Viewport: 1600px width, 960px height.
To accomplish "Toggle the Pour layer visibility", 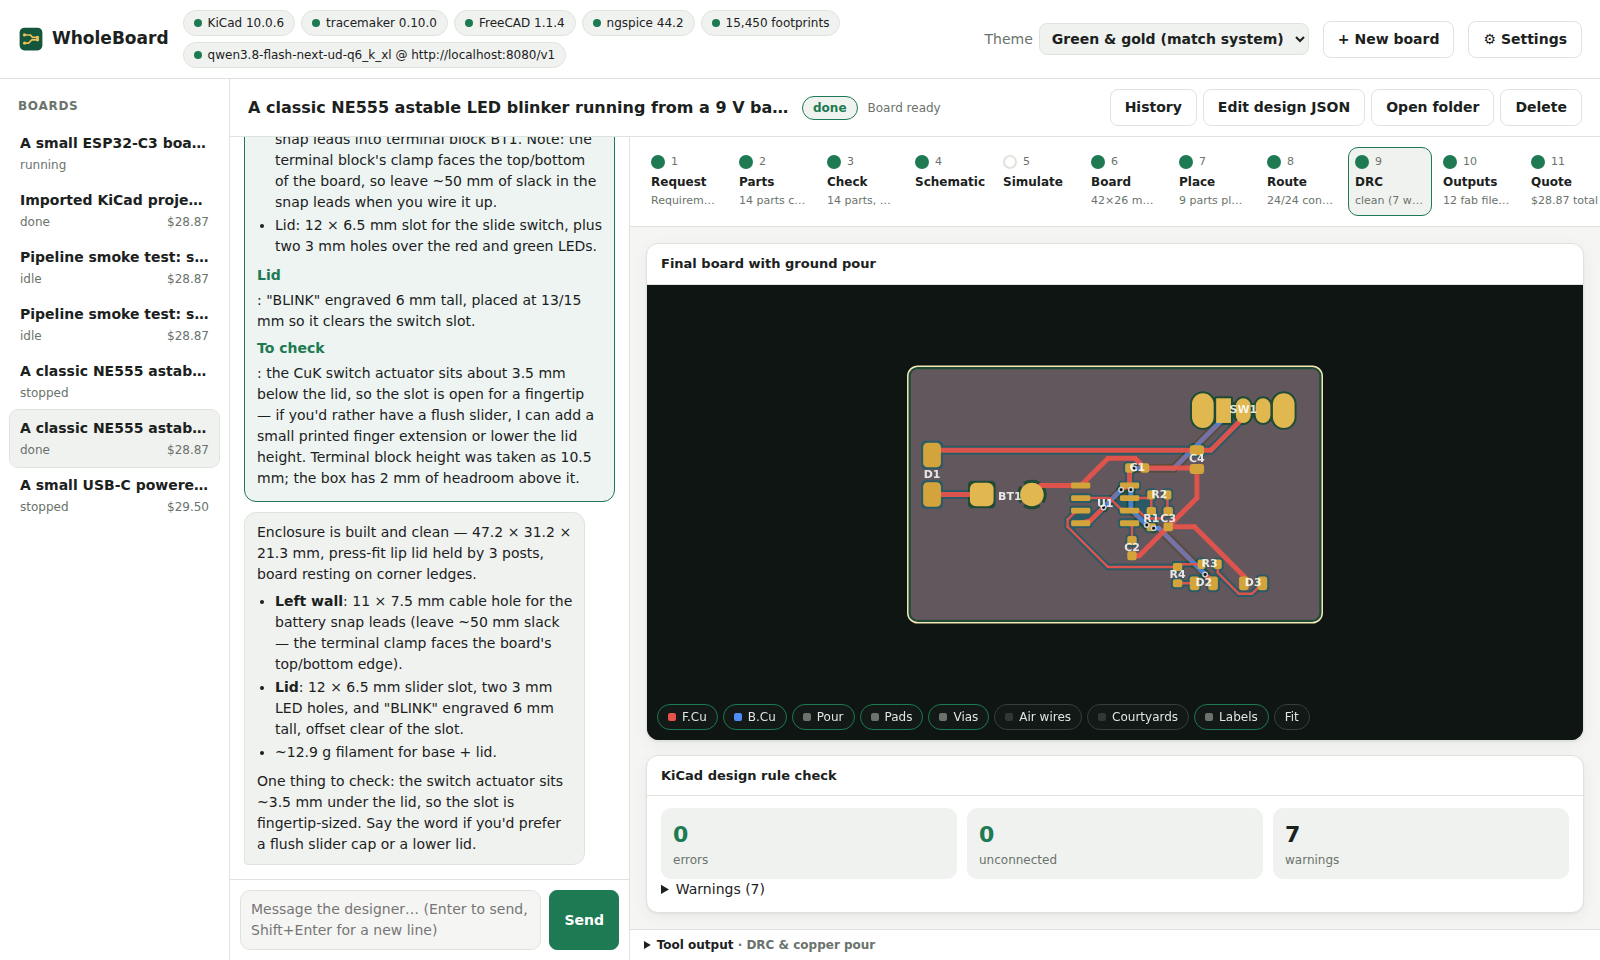I will click(823, 717).
